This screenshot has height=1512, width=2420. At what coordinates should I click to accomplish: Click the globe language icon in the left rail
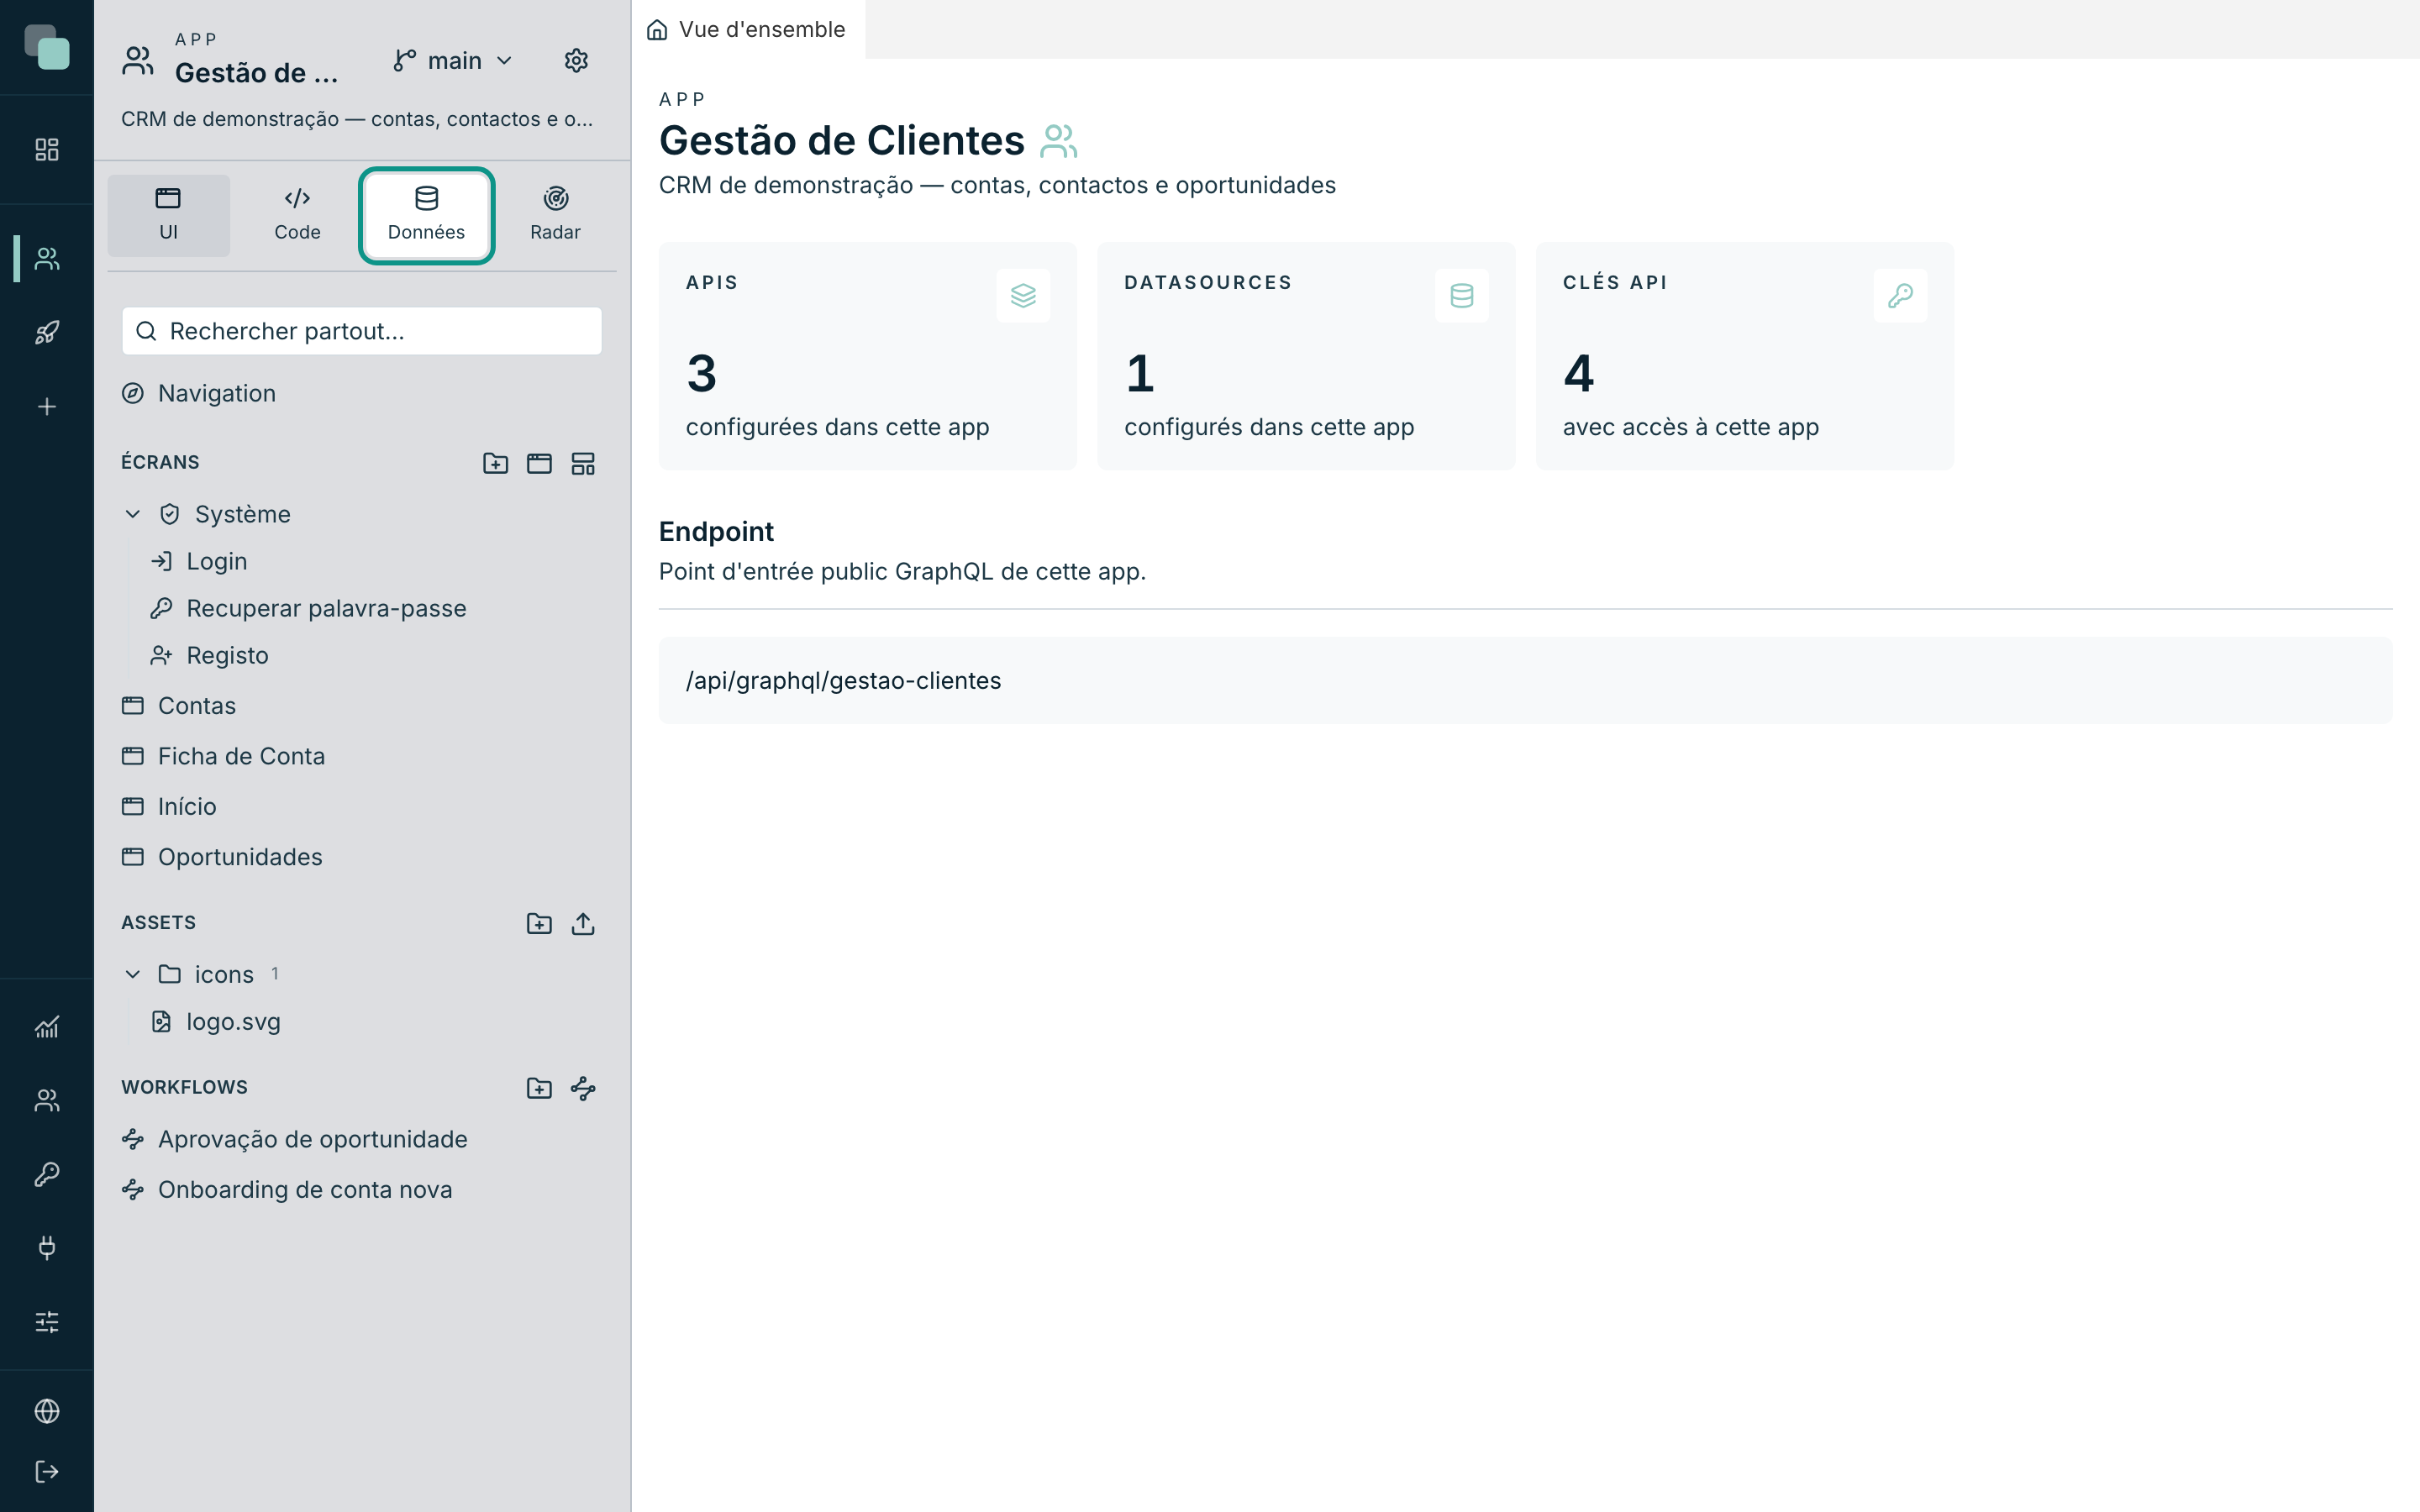[47, 1411]
